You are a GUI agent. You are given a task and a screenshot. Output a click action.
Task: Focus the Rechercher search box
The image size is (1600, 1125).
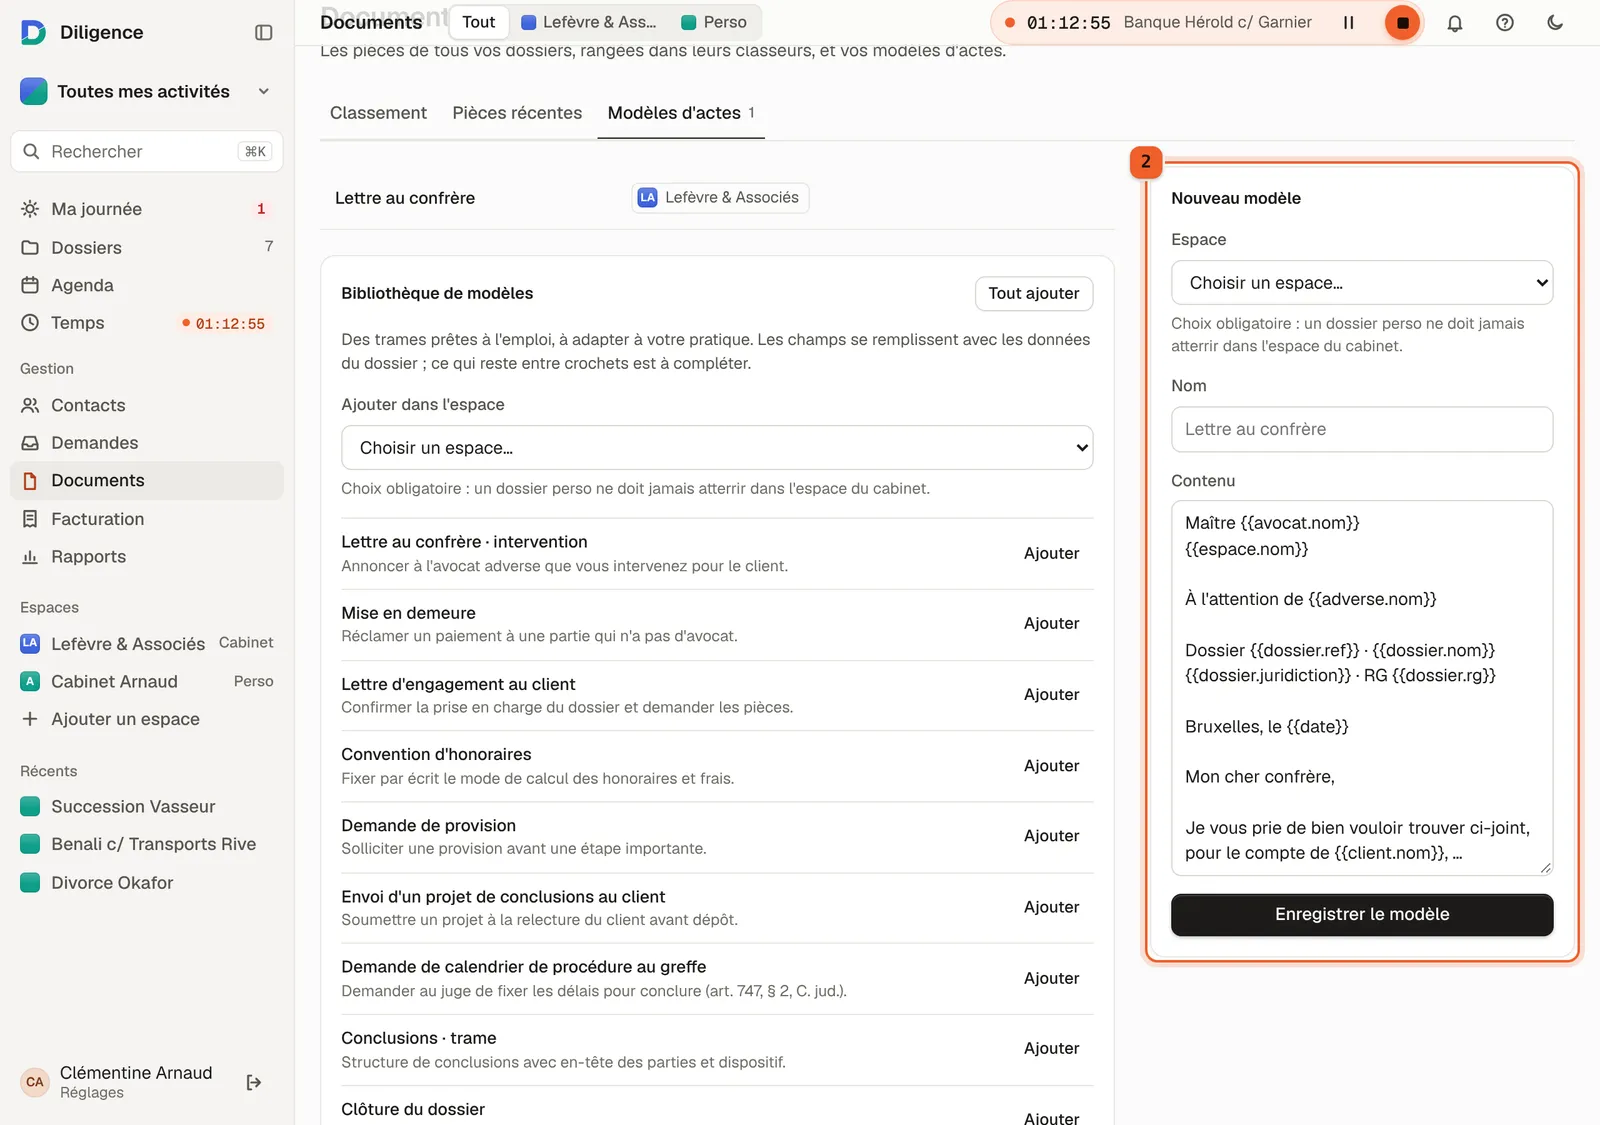[147, 151]
